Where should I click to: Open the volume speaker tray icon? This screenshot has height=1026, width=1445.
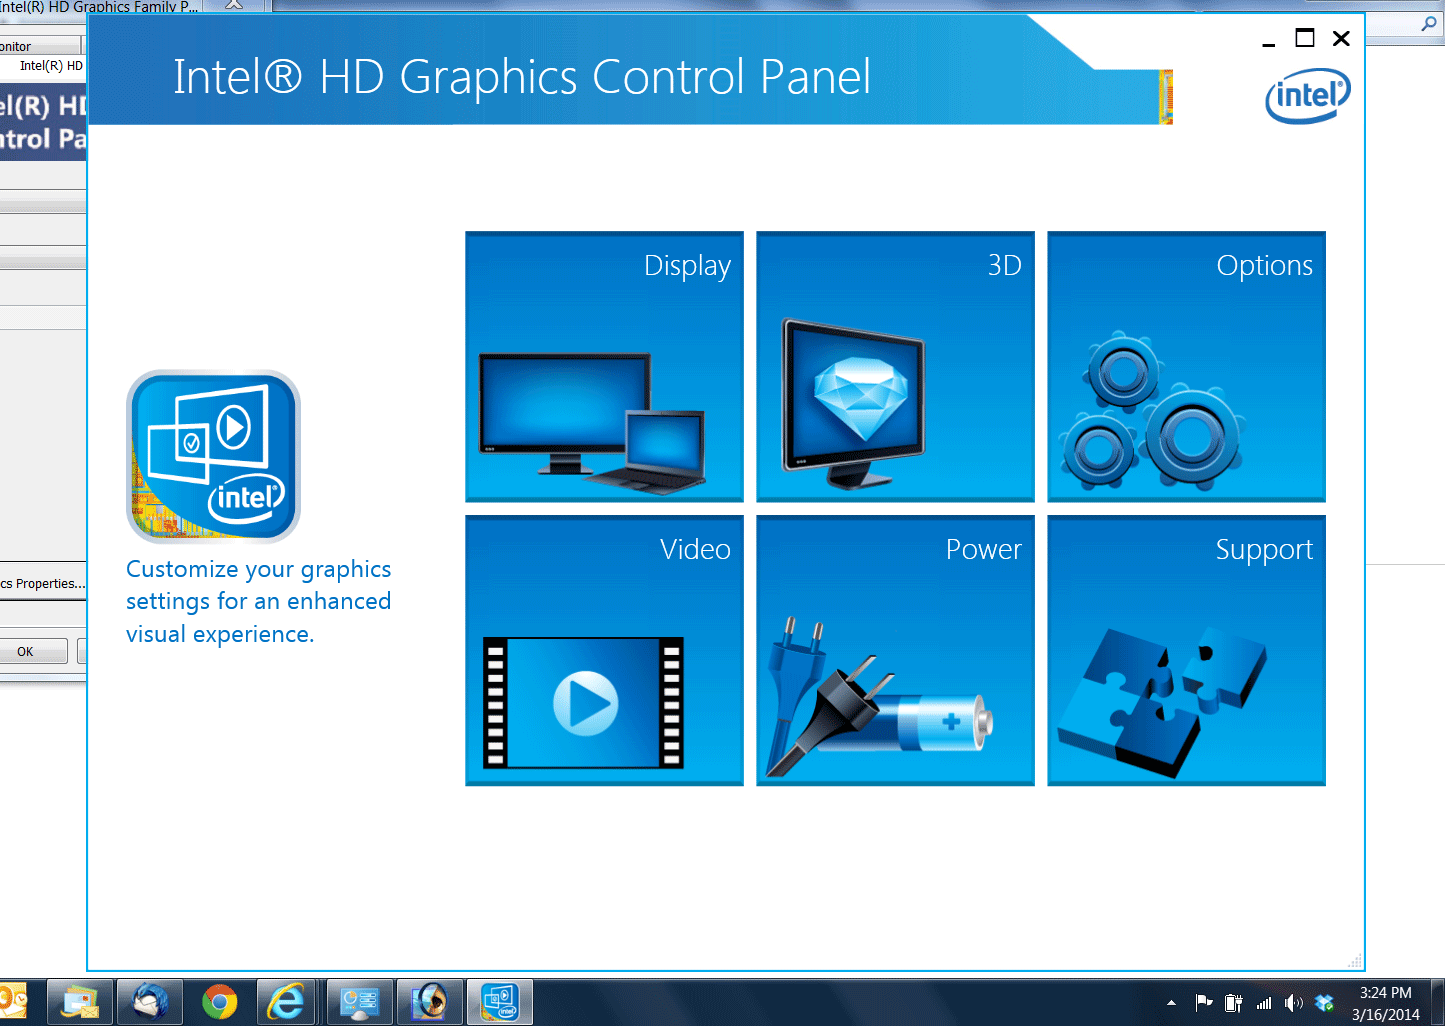(1294, 1003)
